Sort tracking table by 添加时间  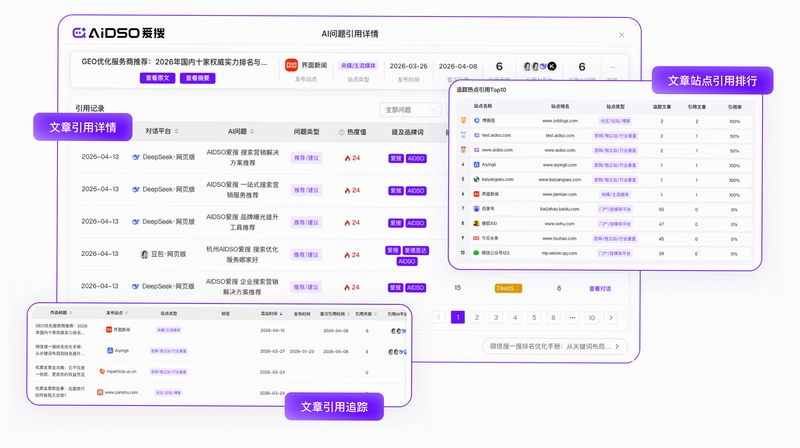281,314
